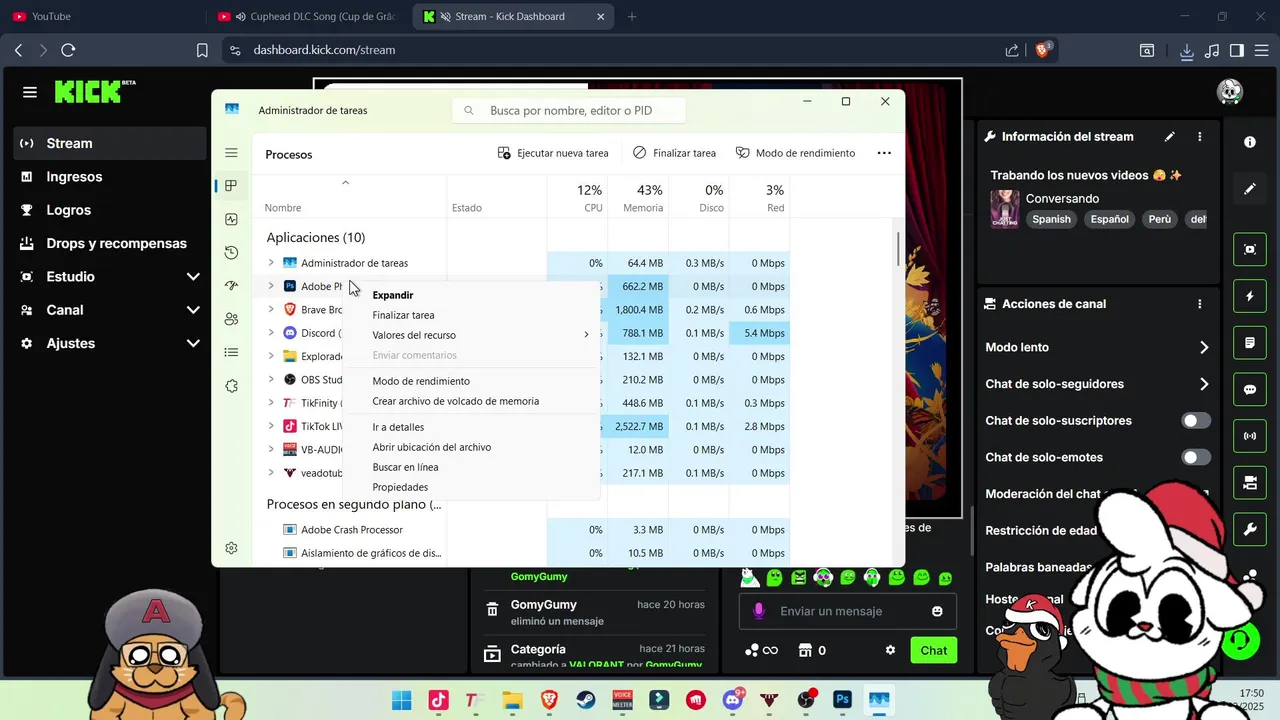Expand Administrador de tareas process row
The width and height of the screenshot is (1280, 720).
tap(270, 263)
